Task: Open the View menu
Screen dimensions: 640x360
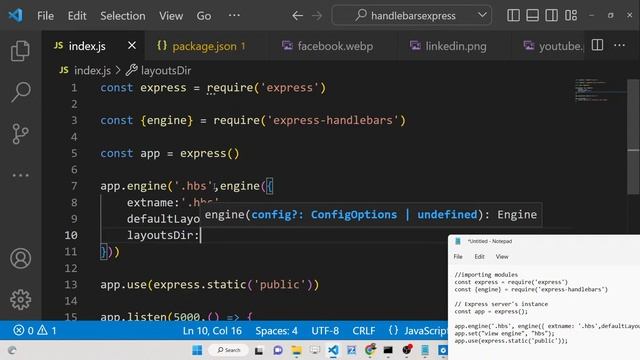Action: [x=171, y=16]
